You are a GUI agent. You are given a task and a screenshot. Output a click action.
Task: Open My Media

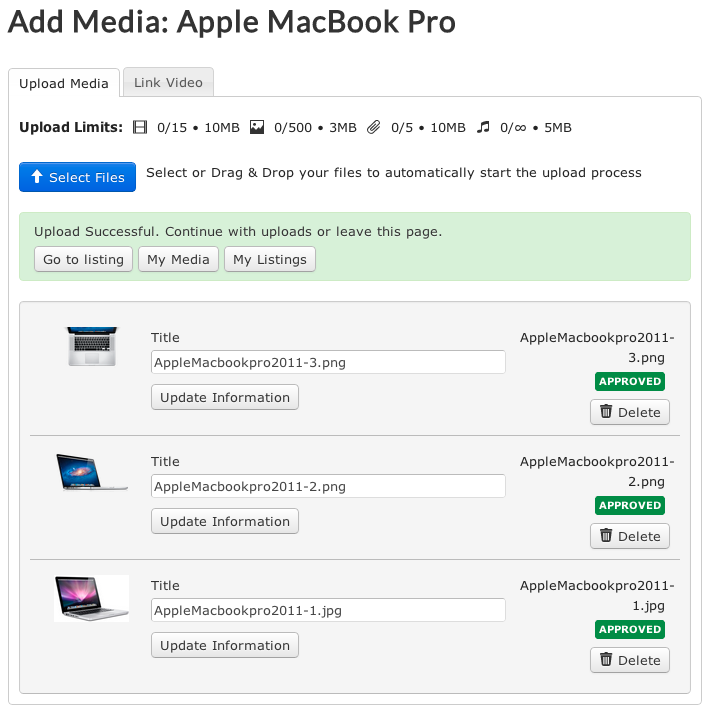click(178, 260)
